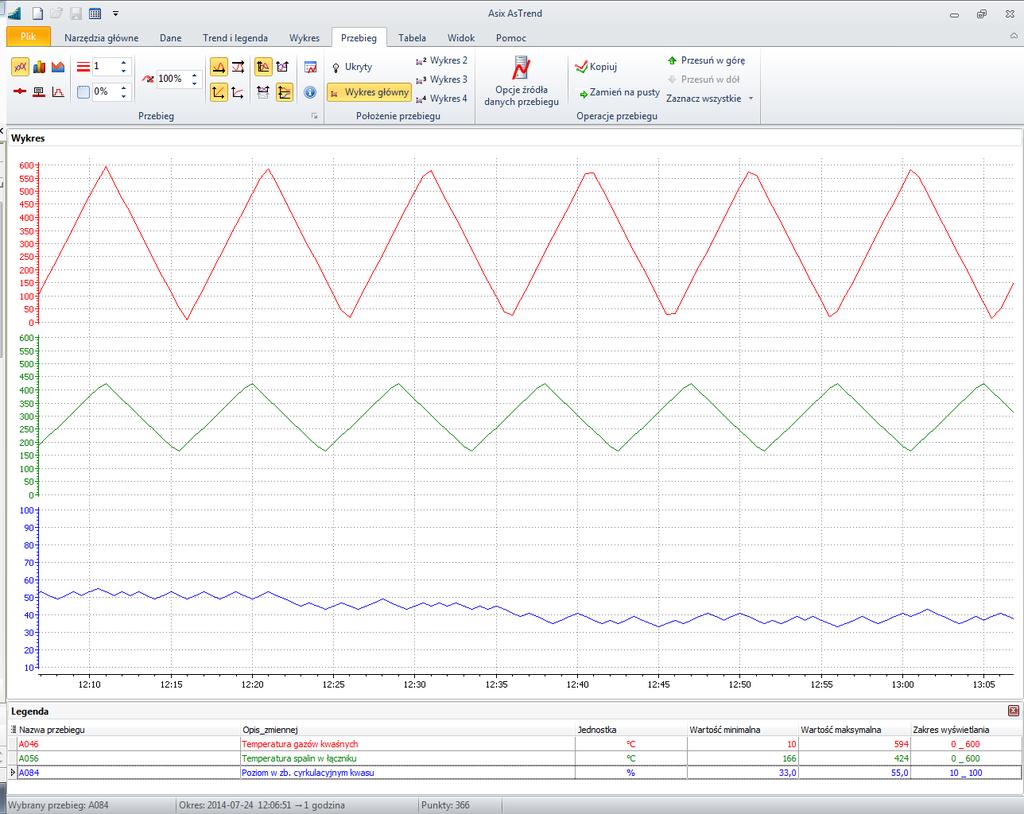1024x814 pixels.
Task: Open the Pomoc tab
Action: (x=511, y=38)
